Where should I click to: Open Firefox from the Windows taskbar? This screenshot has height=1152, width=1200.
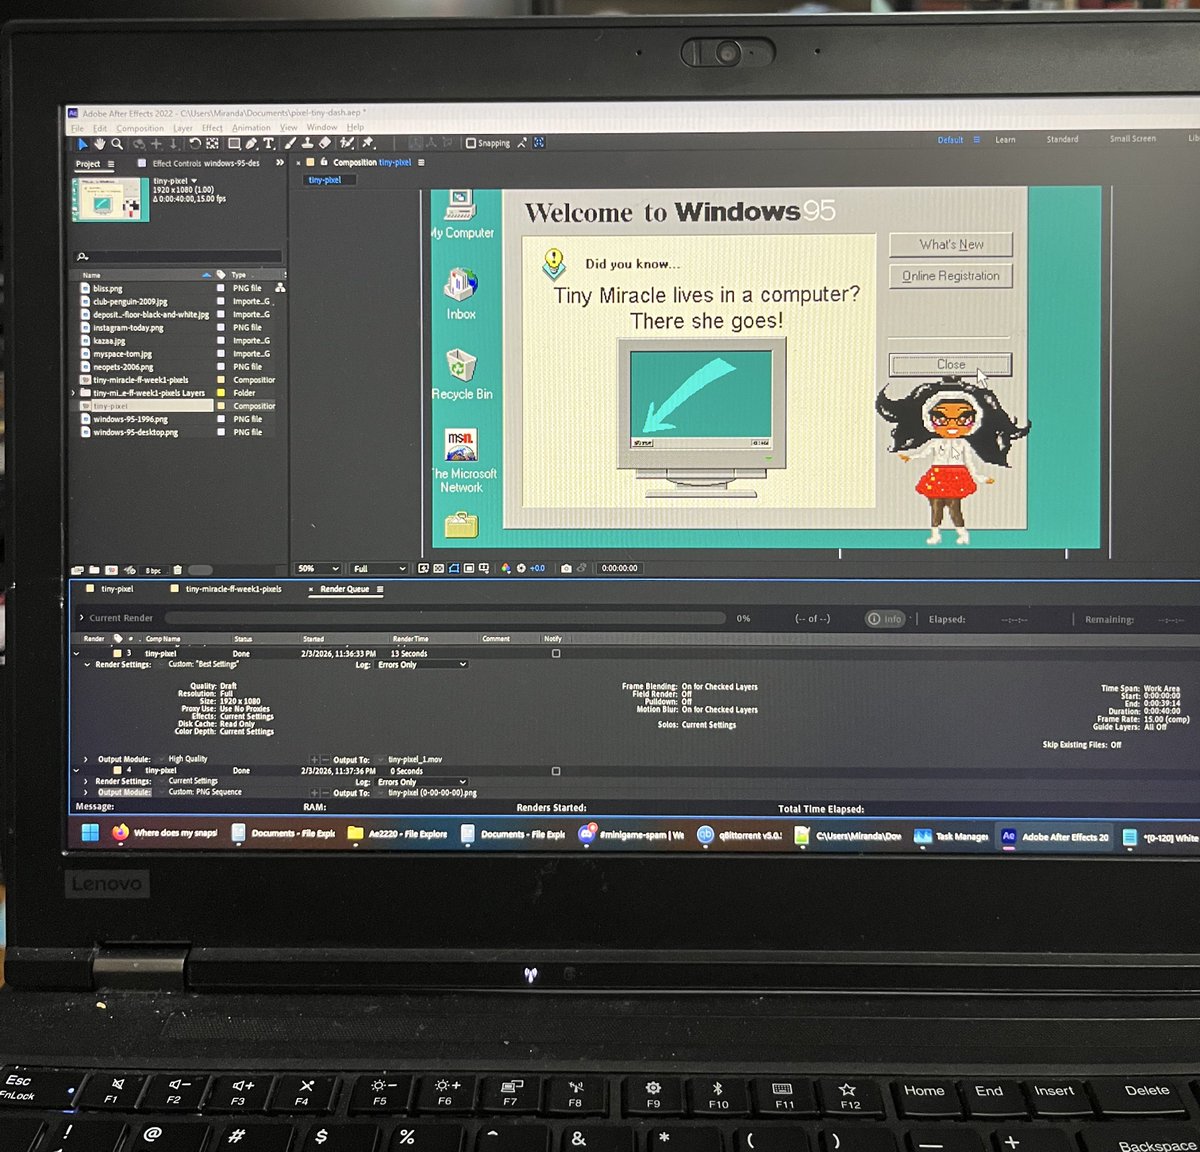pyautogui.click(x=120, y=833)
